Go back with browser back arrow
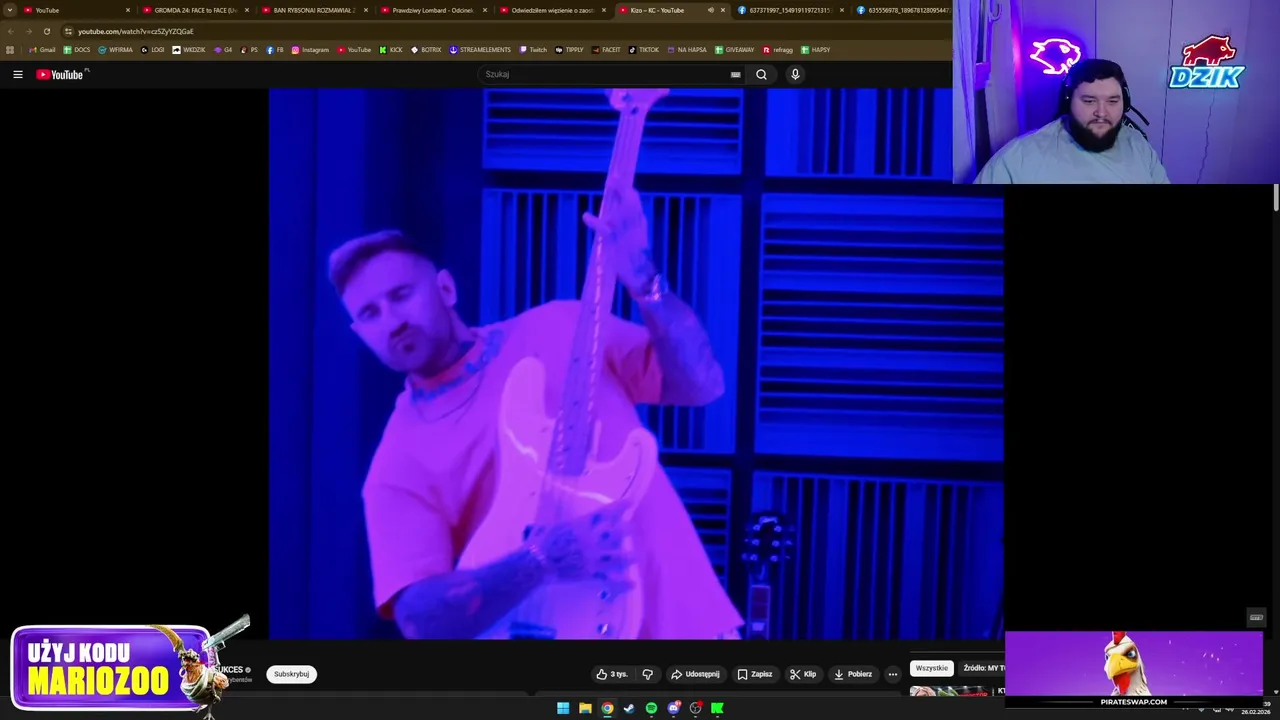The height and width of the screenshot is (720, 1280). (10, 31)
